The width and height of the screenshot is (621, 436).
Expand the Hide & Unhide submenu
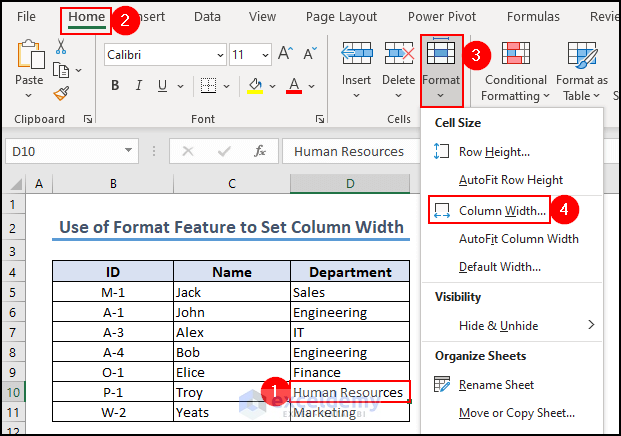coord(591,325)
